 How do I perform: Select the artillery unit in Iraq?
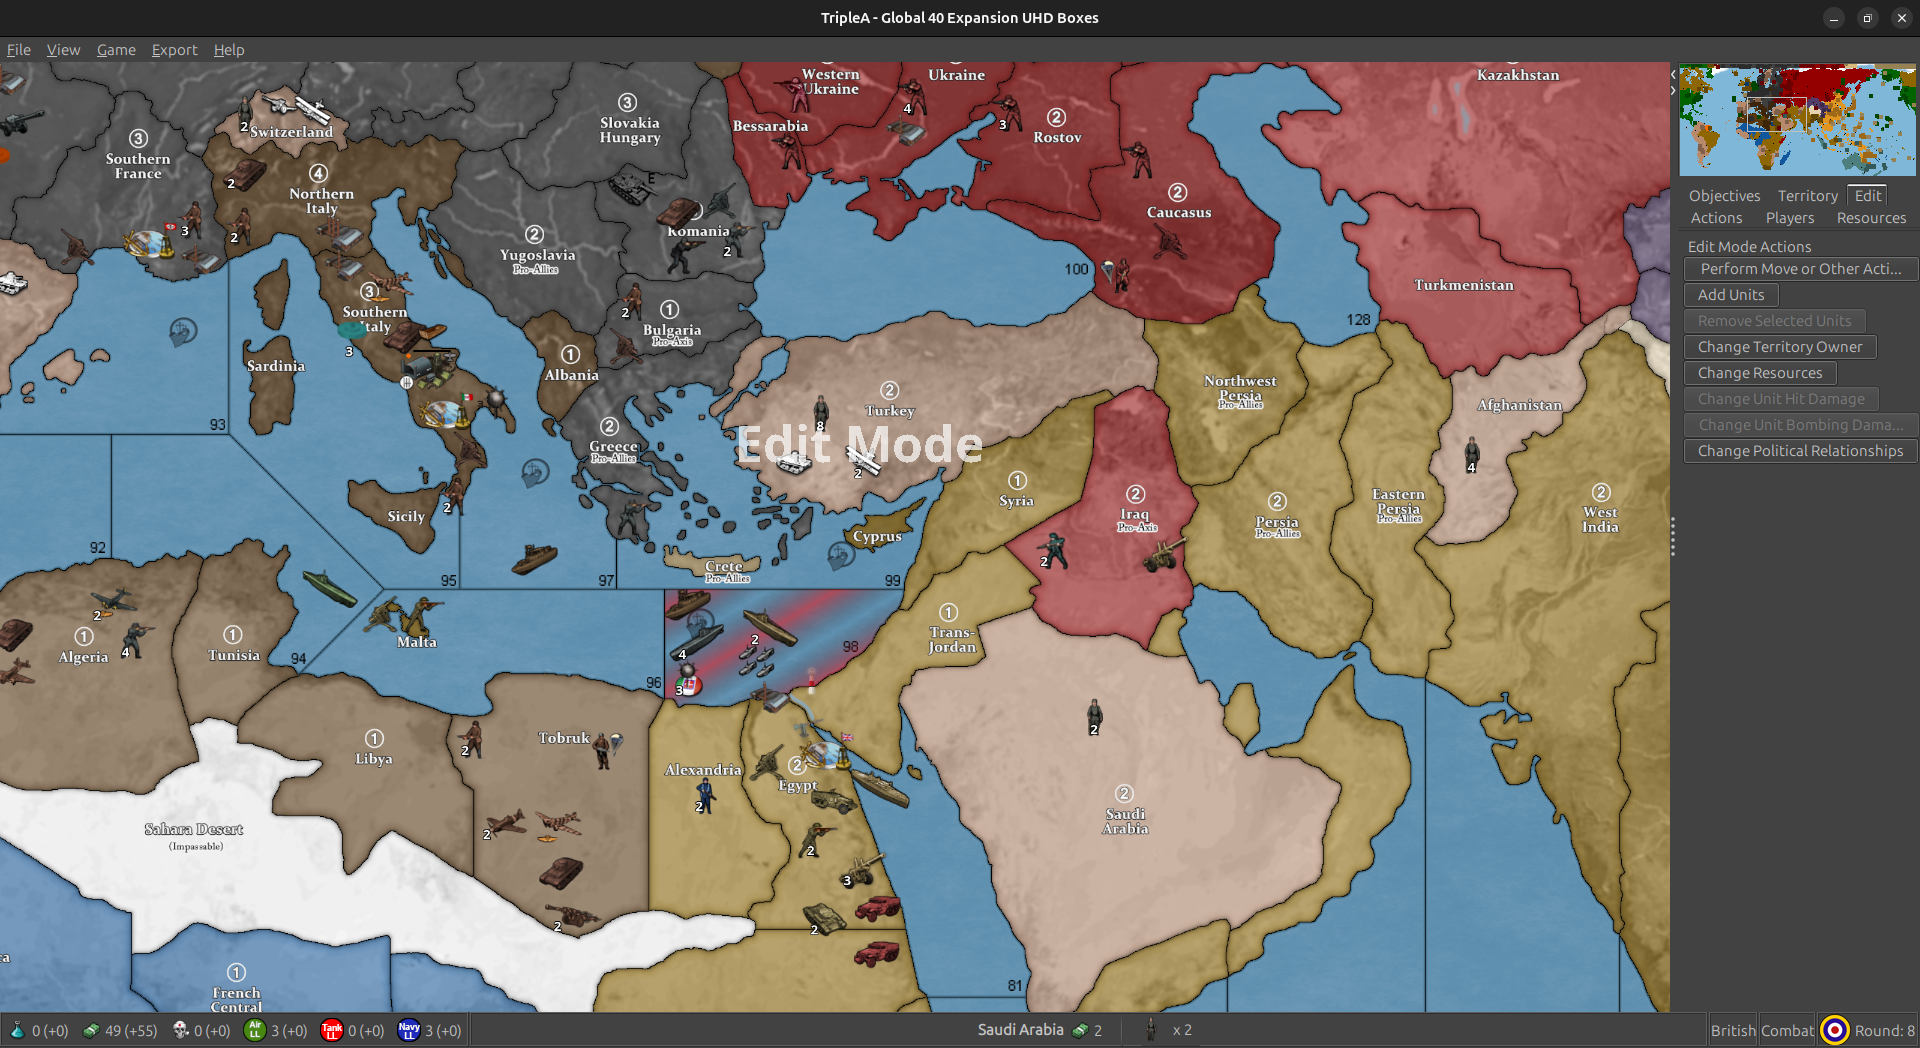(1164, 555)
